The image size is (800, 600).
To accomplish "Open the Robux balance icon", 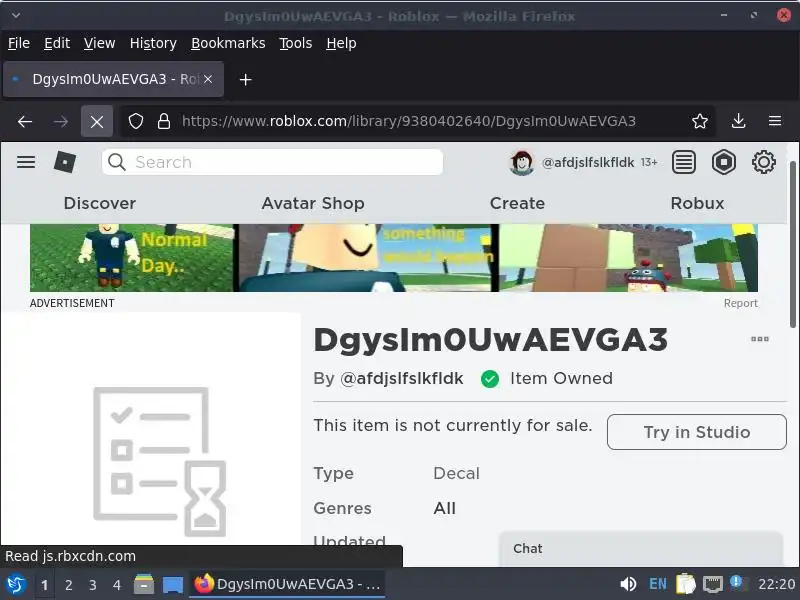I will coord(723,163).
